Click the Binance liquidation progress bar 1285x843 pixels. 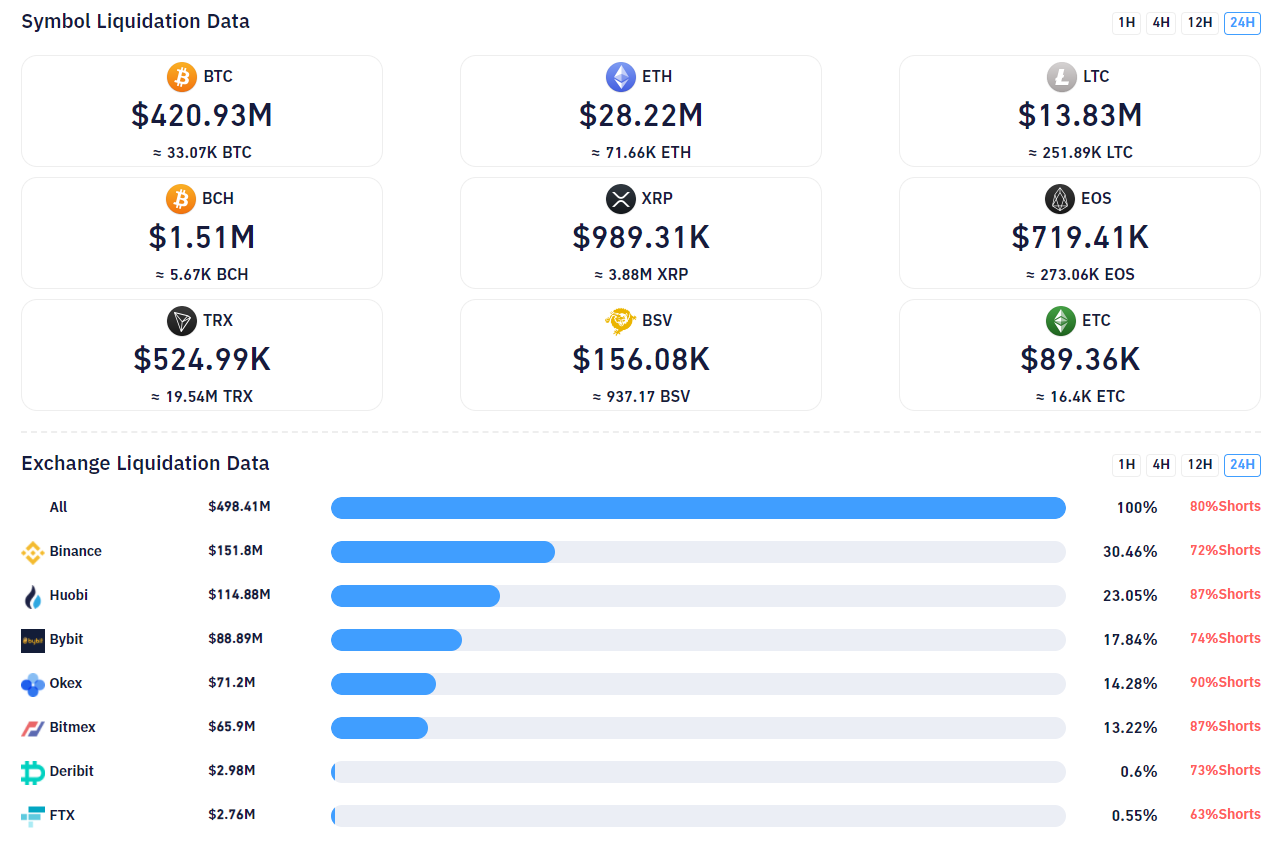coord(697,552)
